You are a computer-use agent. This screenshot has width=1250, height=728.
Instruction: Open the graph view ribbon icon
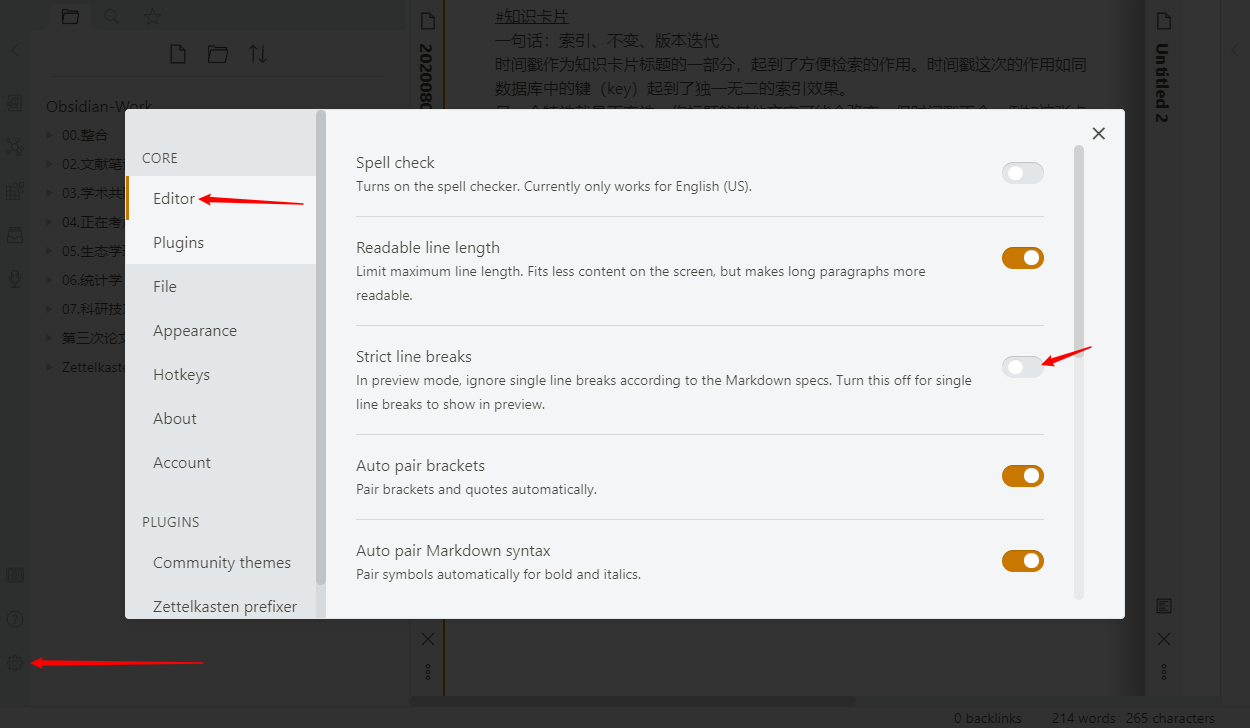(15, 146)
